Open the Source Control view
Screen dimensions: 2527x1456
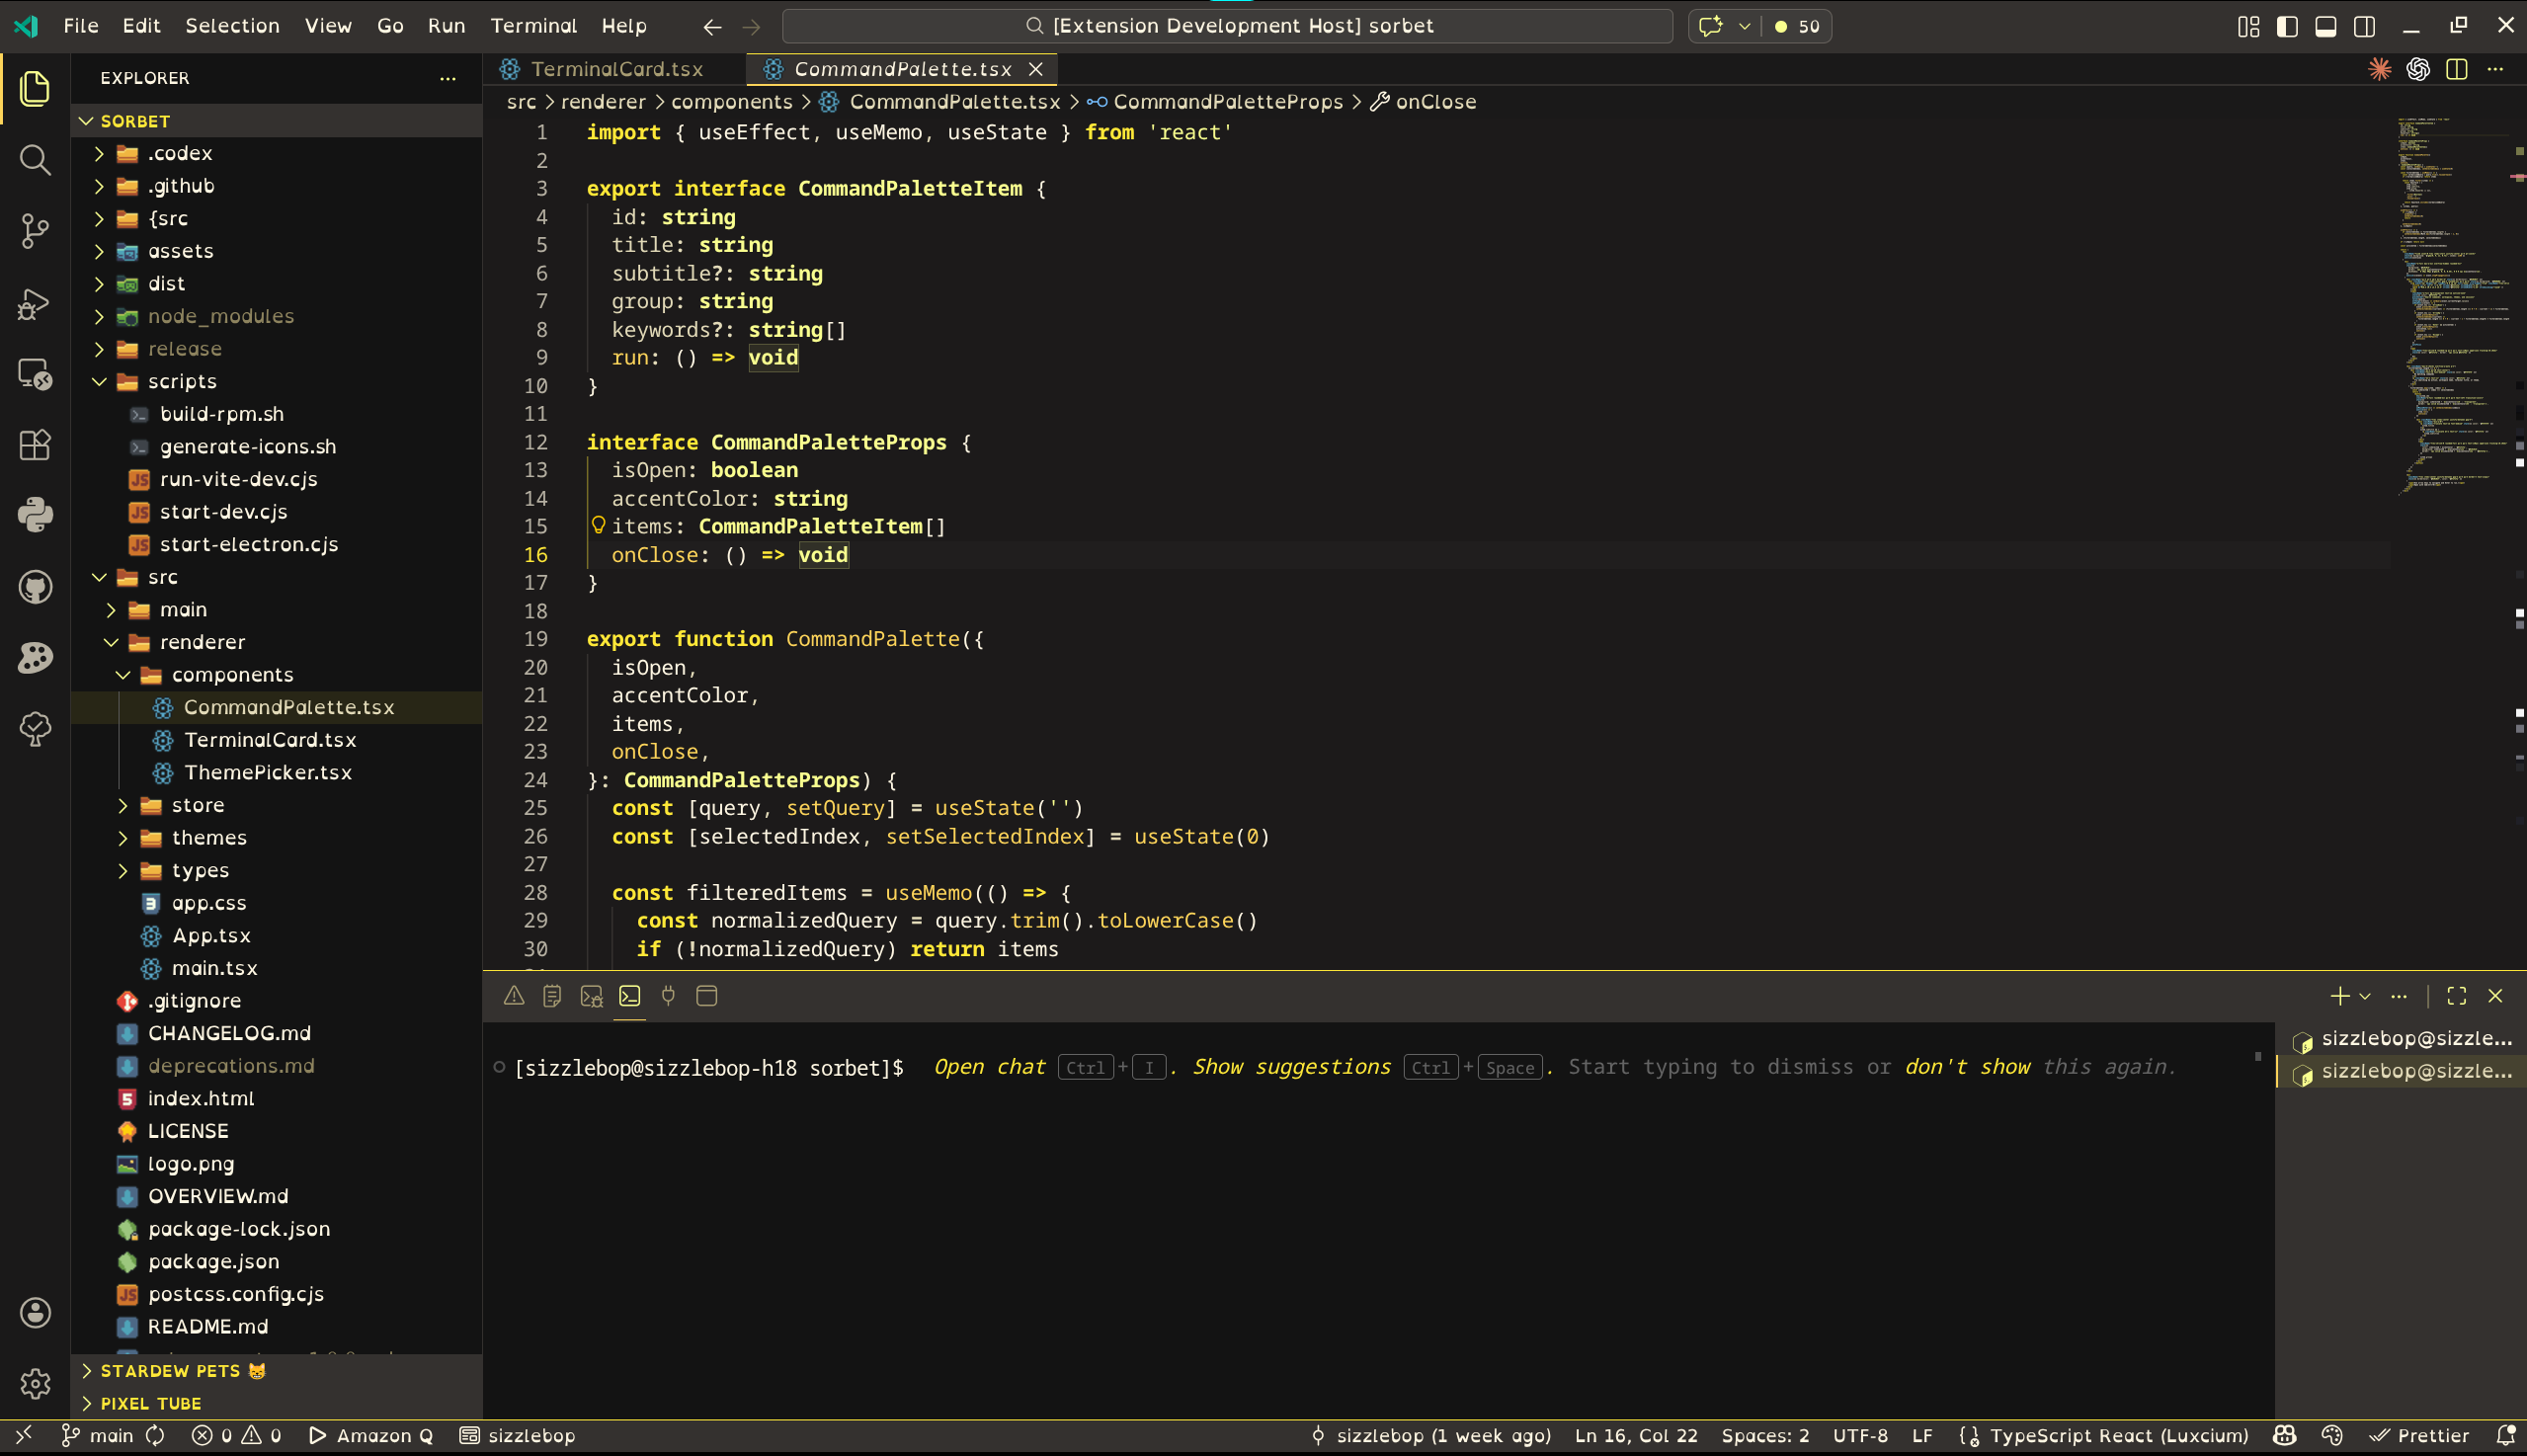tap(35, 231)
